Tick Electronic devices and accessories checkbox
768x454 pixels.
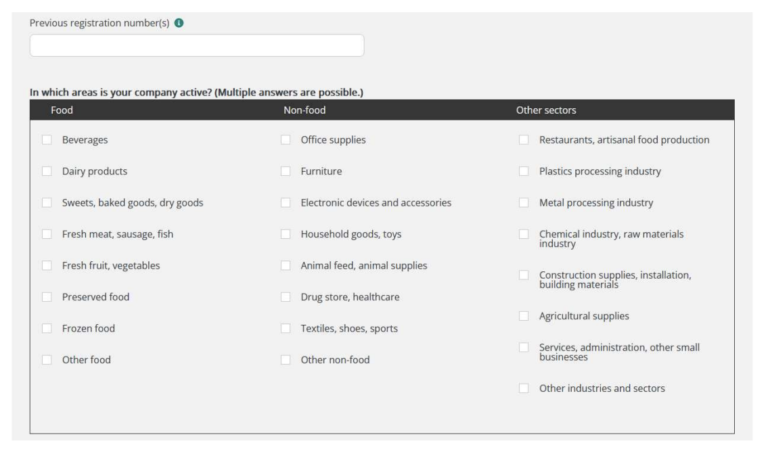[286, 203]
